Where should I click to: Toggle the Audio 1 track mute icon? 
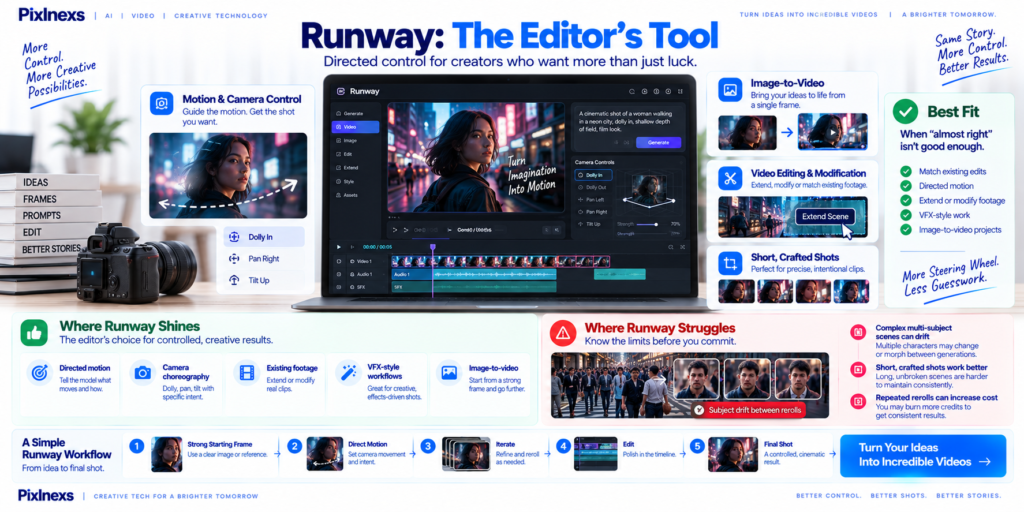point(338,274)
